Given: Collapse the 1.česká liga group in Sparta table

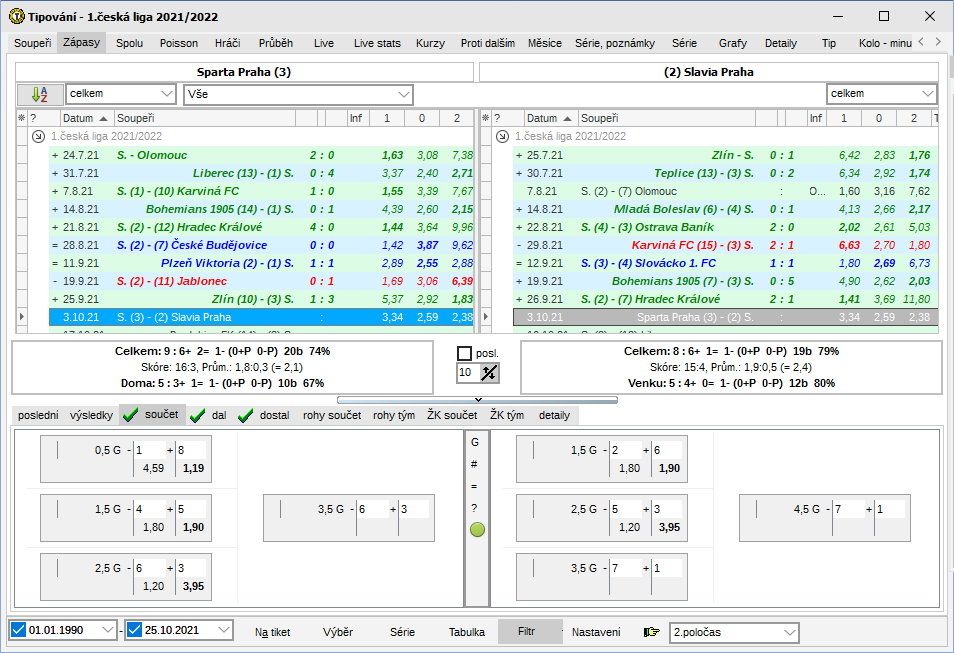Looking at the screenshot, I should (38, 136).
